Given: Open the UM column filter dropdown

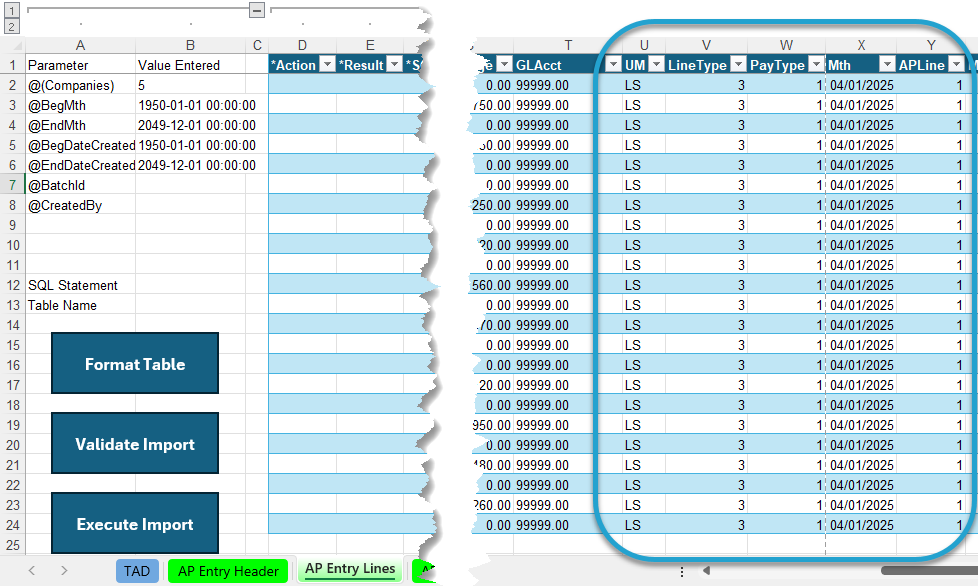Looking at the screenshot, I should click(656, 64).
